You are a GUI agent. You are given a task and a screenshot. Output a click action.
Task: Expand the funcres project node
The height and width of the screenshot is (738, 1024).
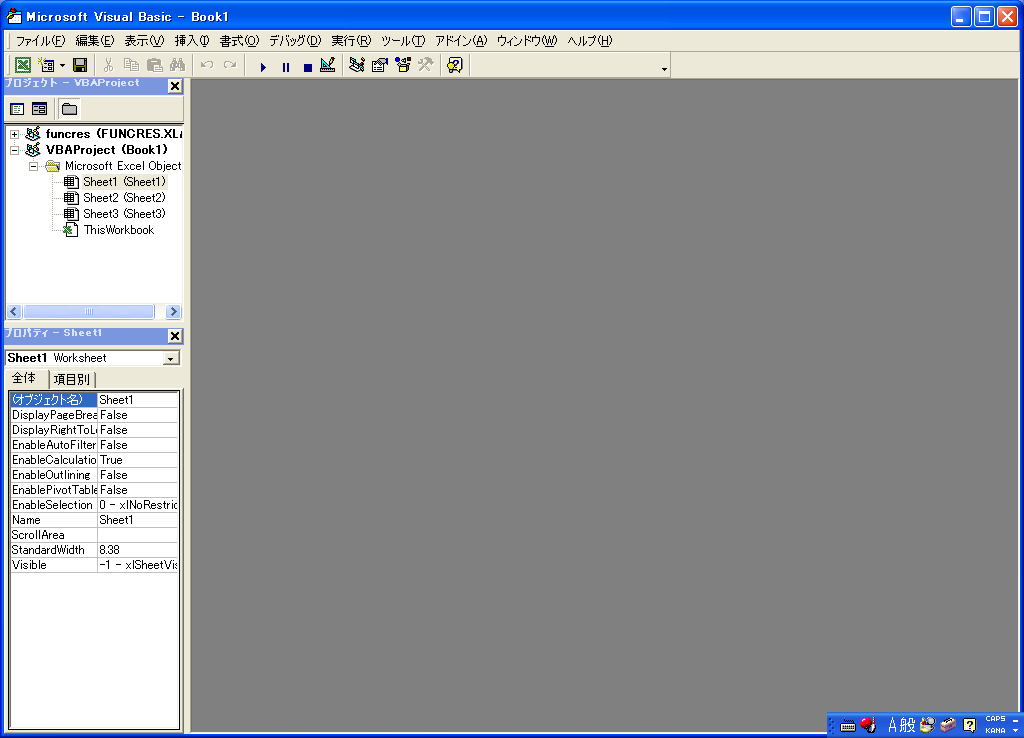pos(15,134)
